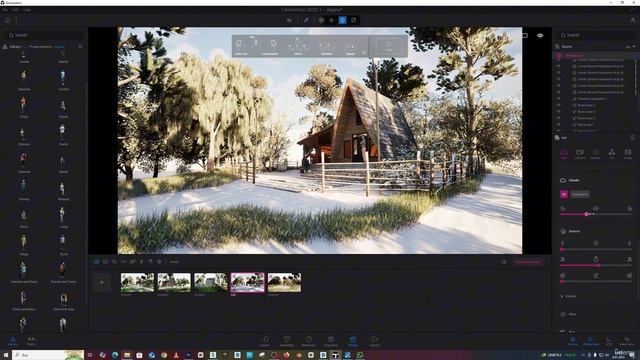Focus the library Search field on the left
The image size is (640, 360).
(x=44, y=35)
